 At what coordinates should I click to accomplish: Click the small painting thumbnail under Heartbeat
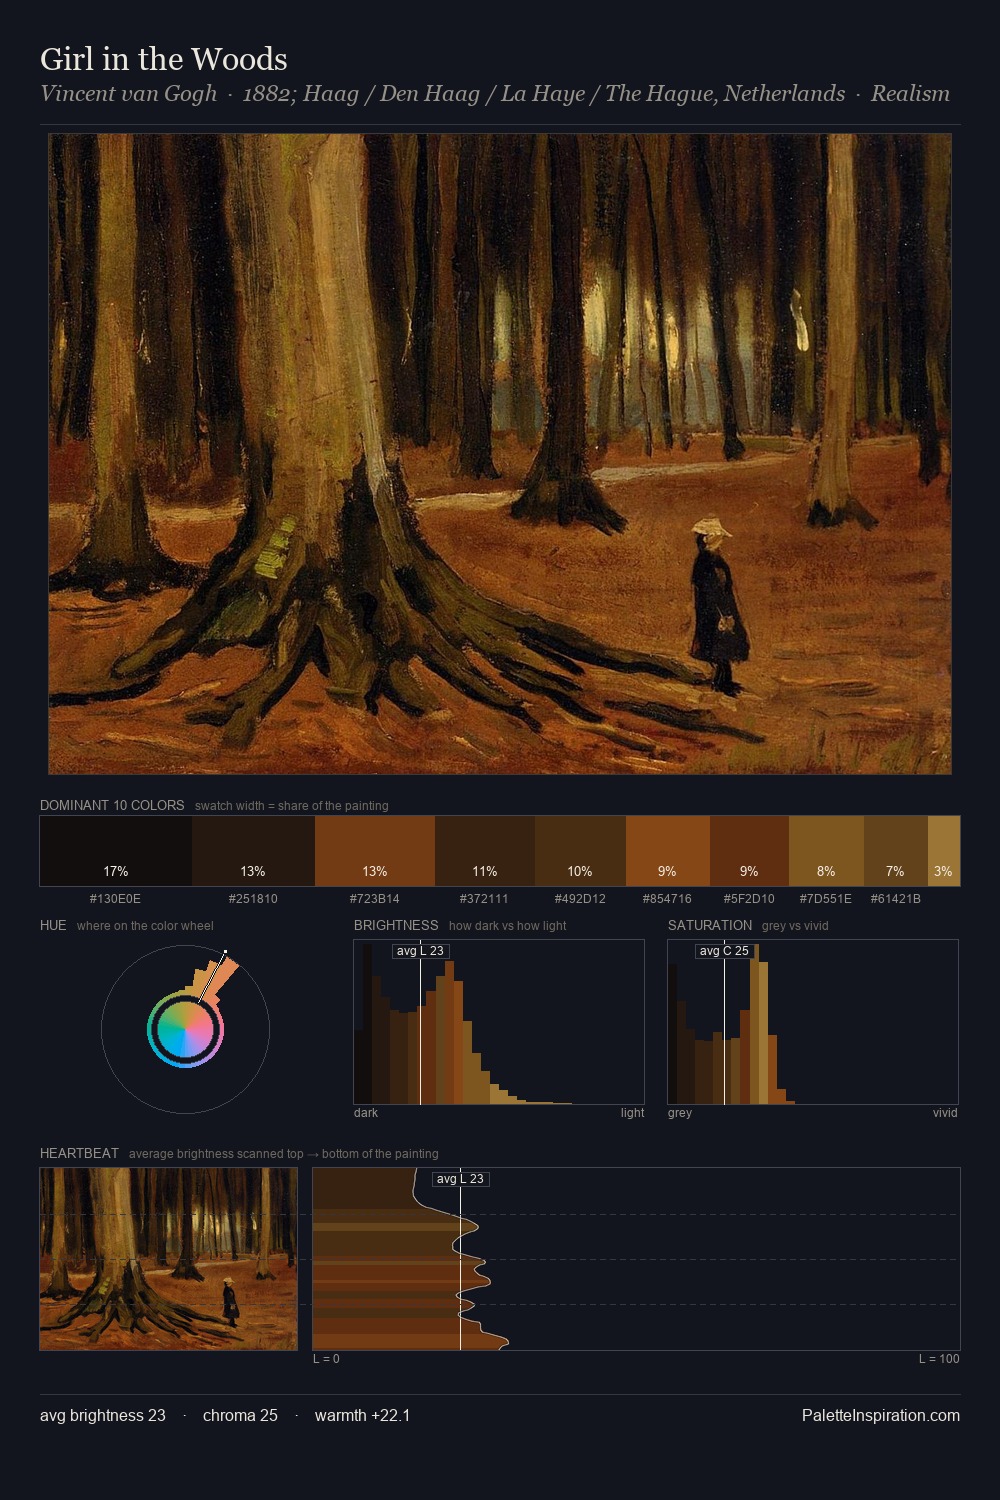[x=169, y=1259]
